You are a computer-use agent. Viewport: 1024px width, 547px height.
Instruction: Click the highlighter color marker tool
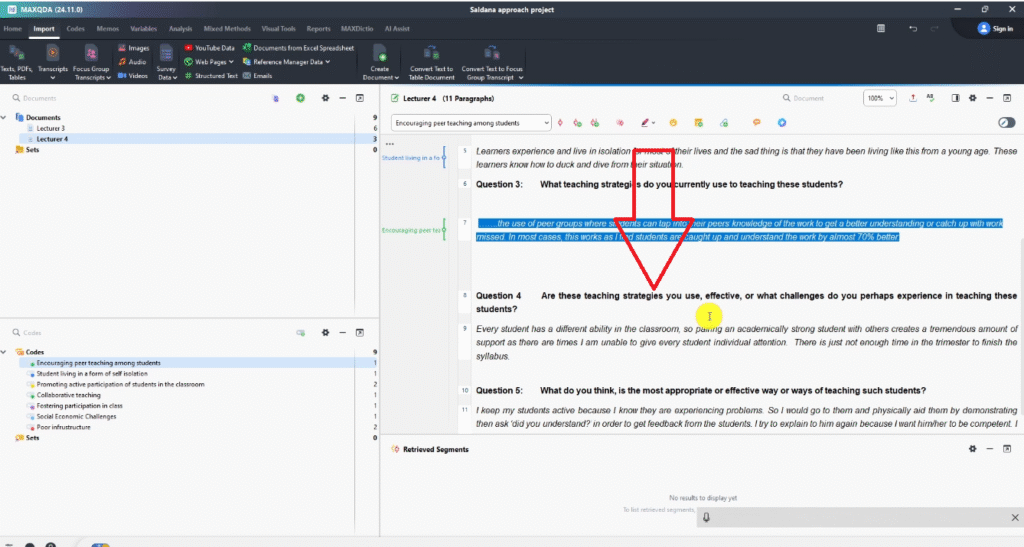pyautogui.click(x=645, y=122)
